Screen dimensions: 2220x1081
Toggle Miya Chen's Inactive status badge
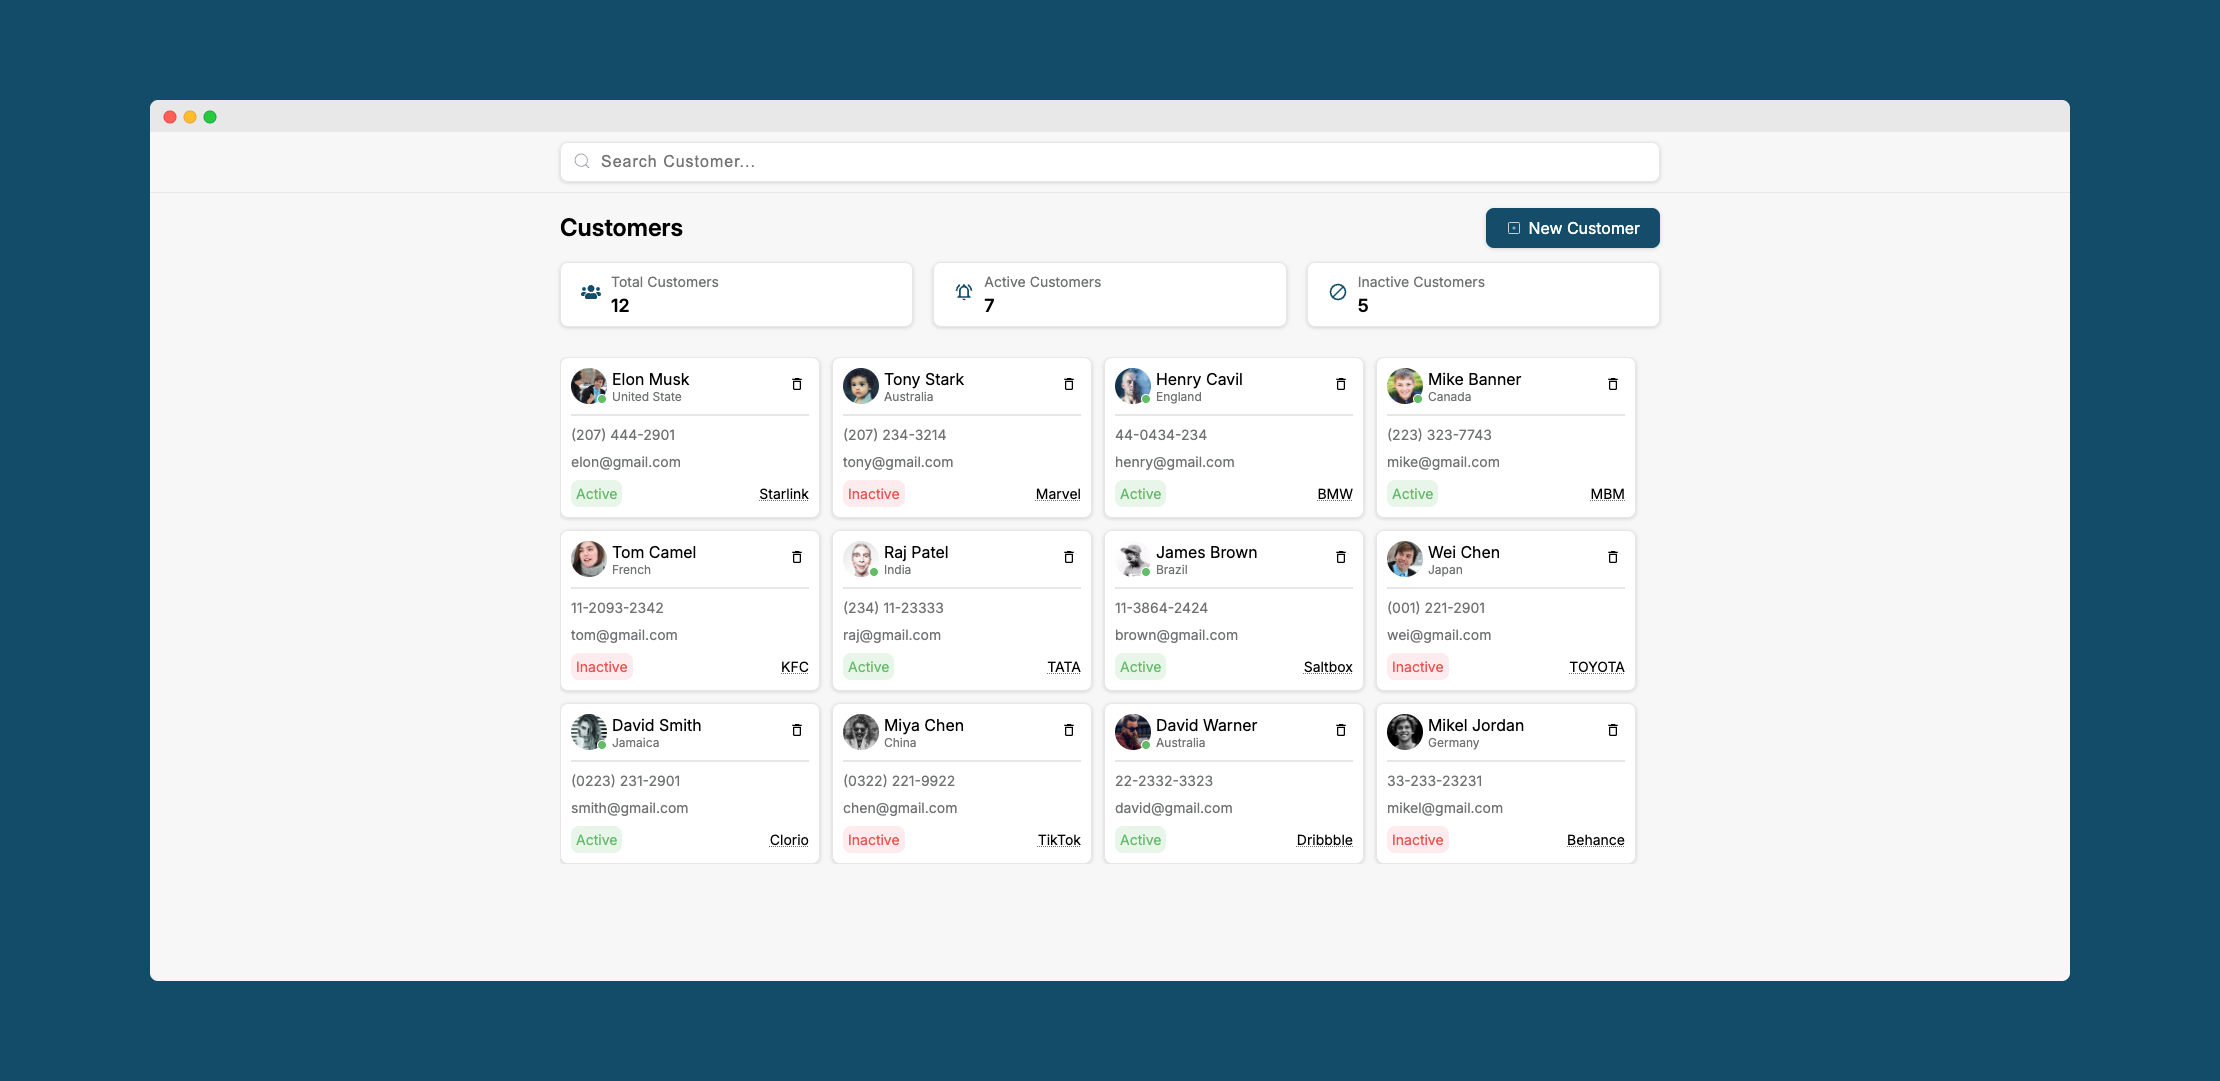pyautogui.click(x=872, y=839)
